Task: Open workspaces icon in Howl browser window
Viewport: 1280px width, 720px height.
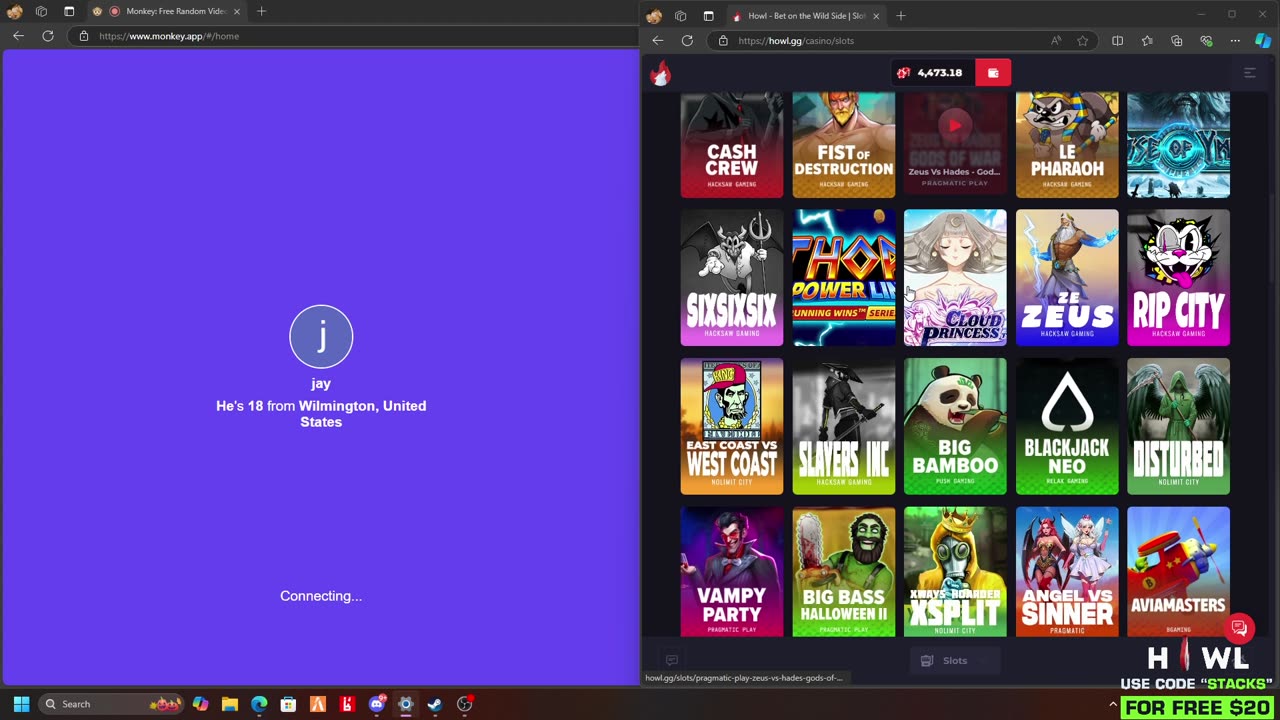Action: (680, 16)
